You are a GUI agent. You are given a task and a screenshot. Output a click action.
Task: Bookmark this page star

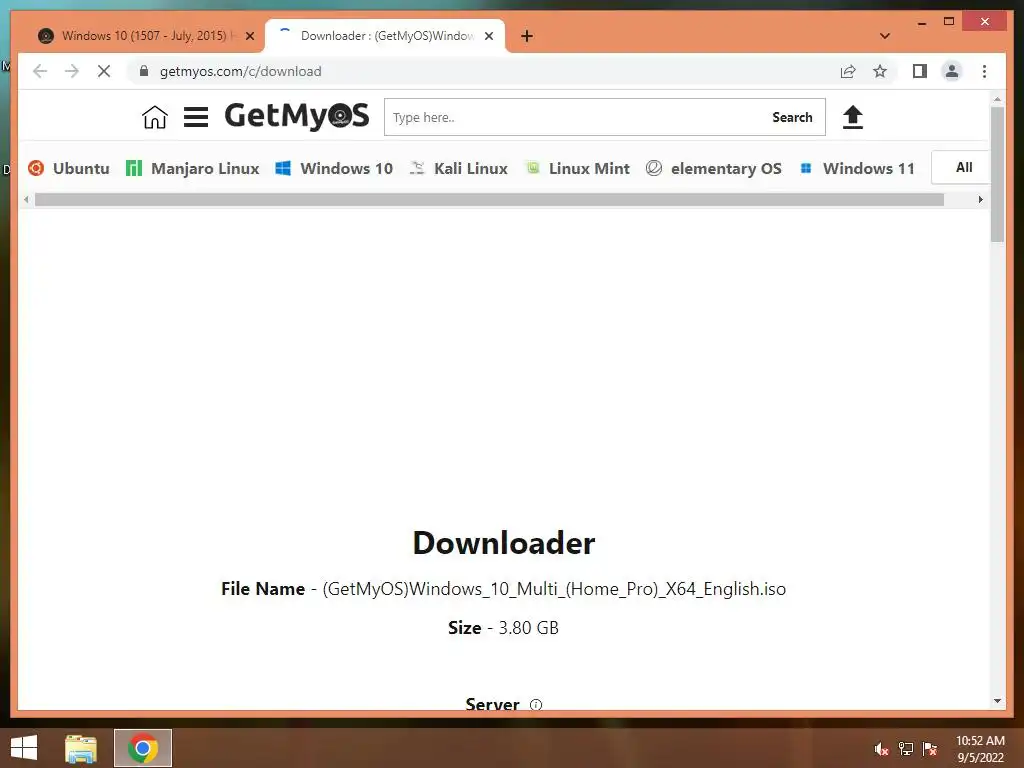[880, 71]
